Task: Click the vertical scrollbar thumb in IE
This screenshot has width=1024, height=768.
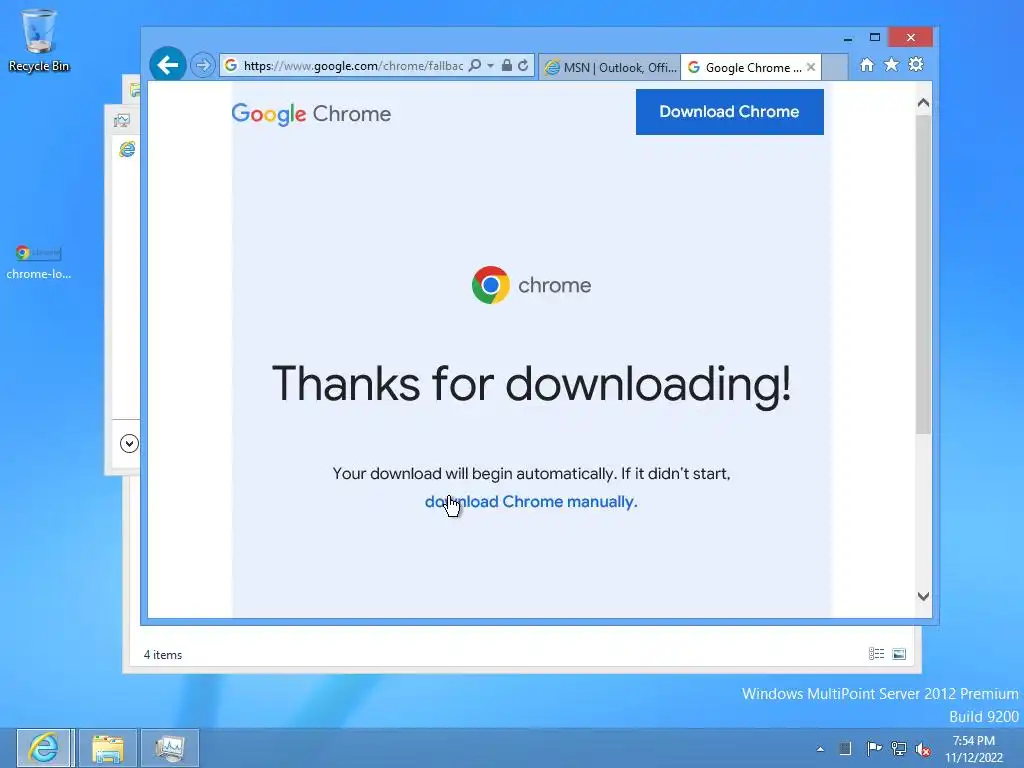Action: [x=923, y=274]
